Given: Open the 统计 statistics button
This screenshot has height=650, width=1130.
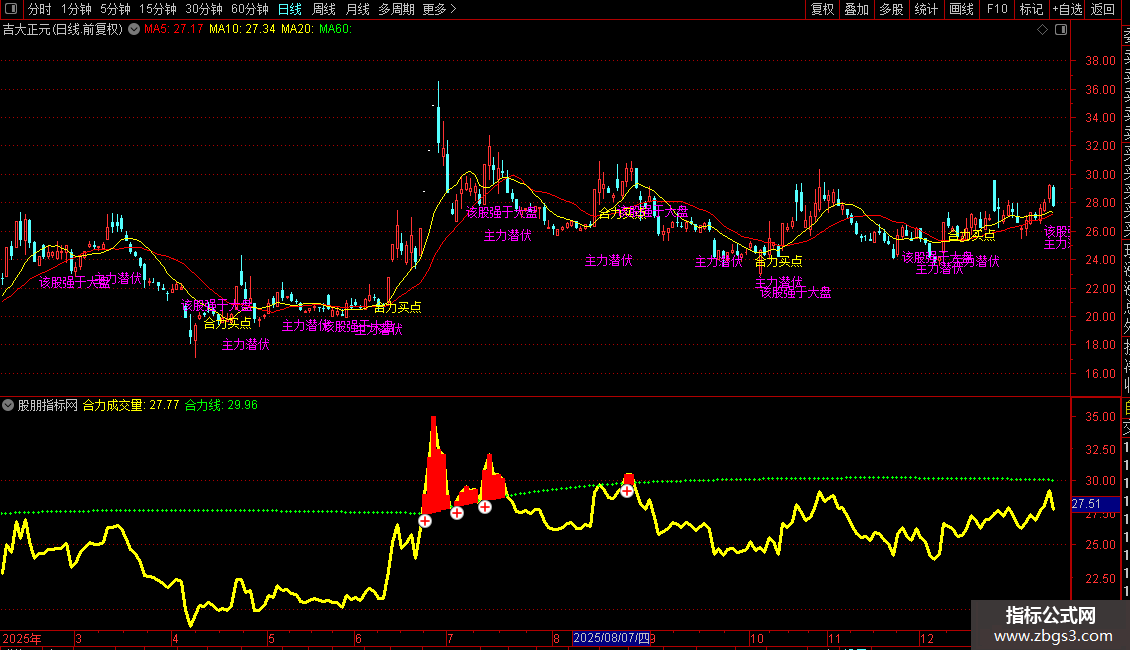Looking at the screenshot, I should [x=926, y=9].
